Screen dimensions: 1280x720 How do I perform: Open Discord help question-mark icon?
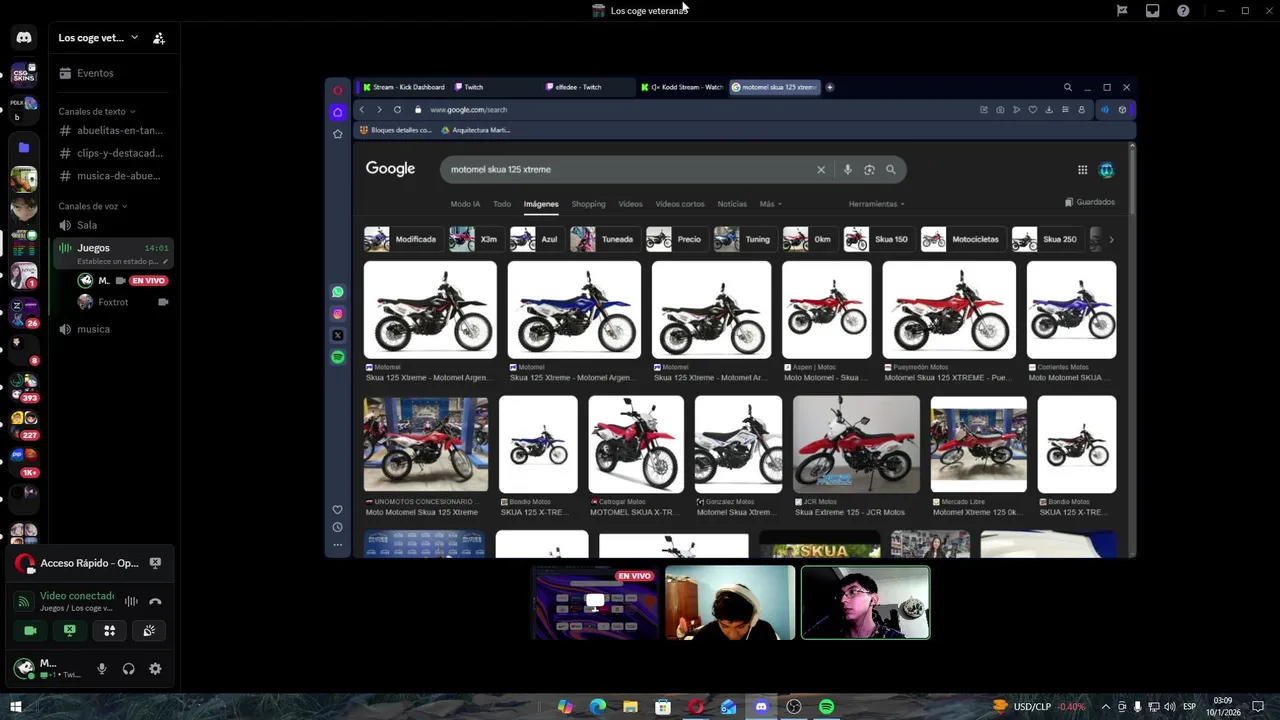(1183, 10)
